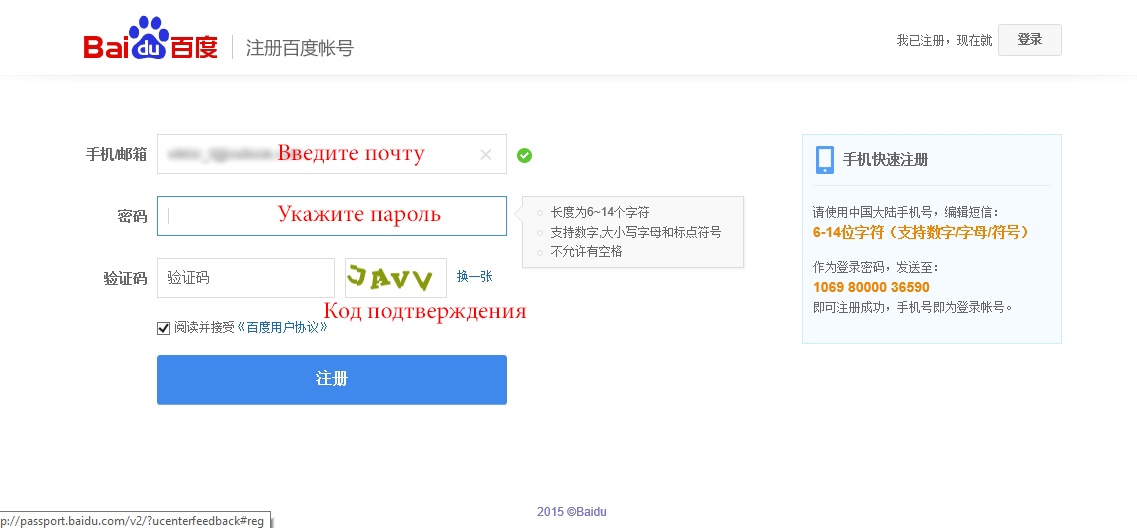This screenshot has width=1137, height=528.
Task: Click the 即可注册成功 text line
Action: (913, 307)
